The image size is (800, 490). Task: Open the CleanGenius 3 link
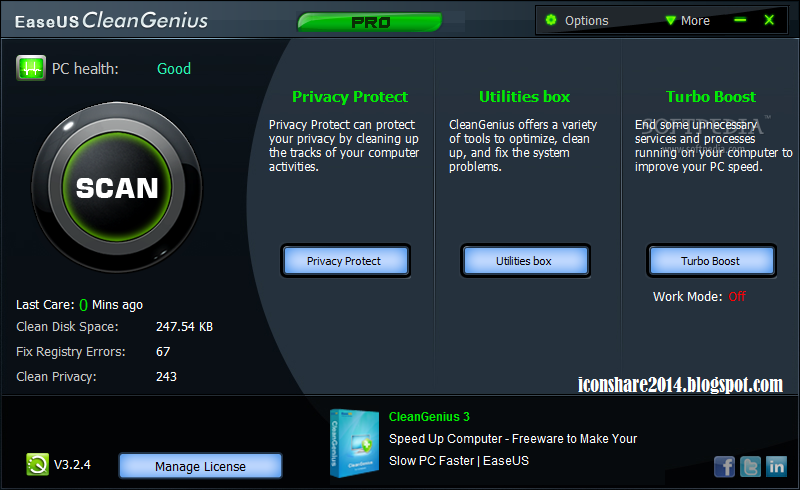coord(429,416)
